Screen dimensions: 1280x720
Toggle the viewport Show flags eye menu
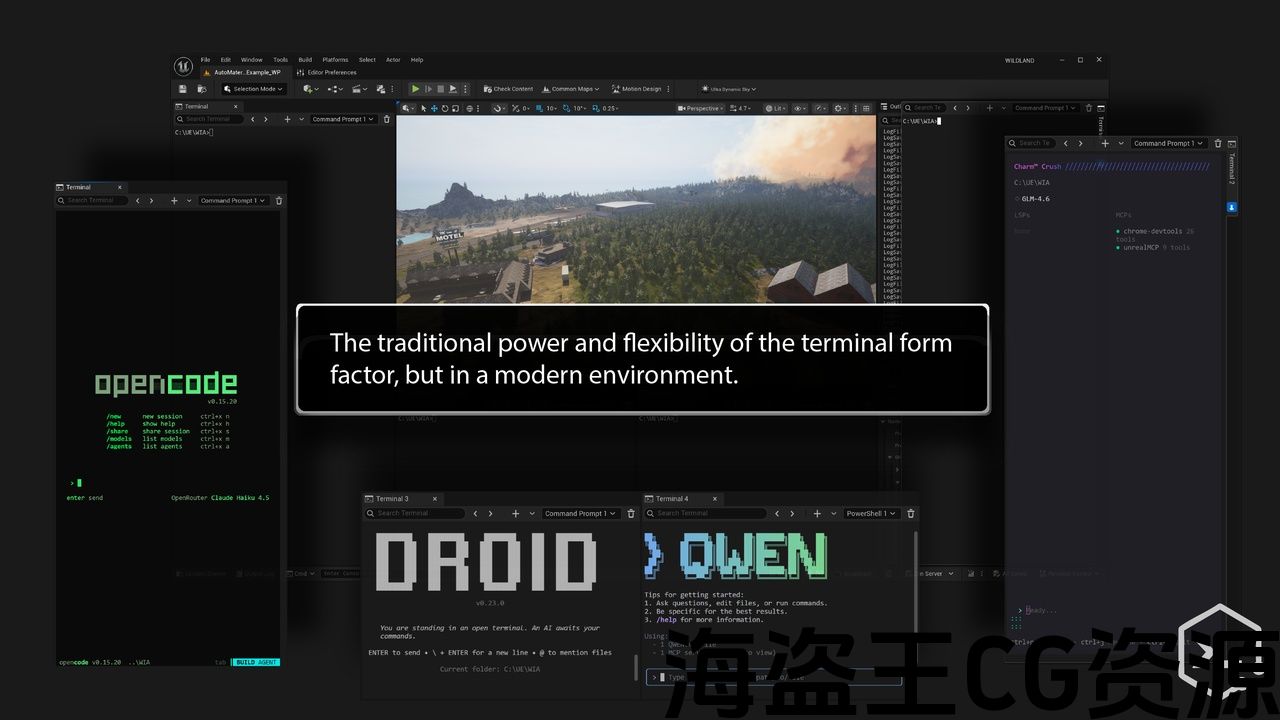pos(797,108)
